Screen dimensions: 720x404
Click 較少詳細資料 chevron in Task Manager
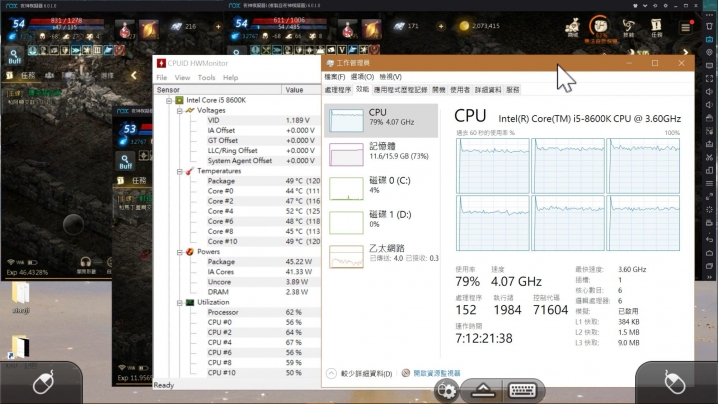pyautogui.click(x=331, y=373)
